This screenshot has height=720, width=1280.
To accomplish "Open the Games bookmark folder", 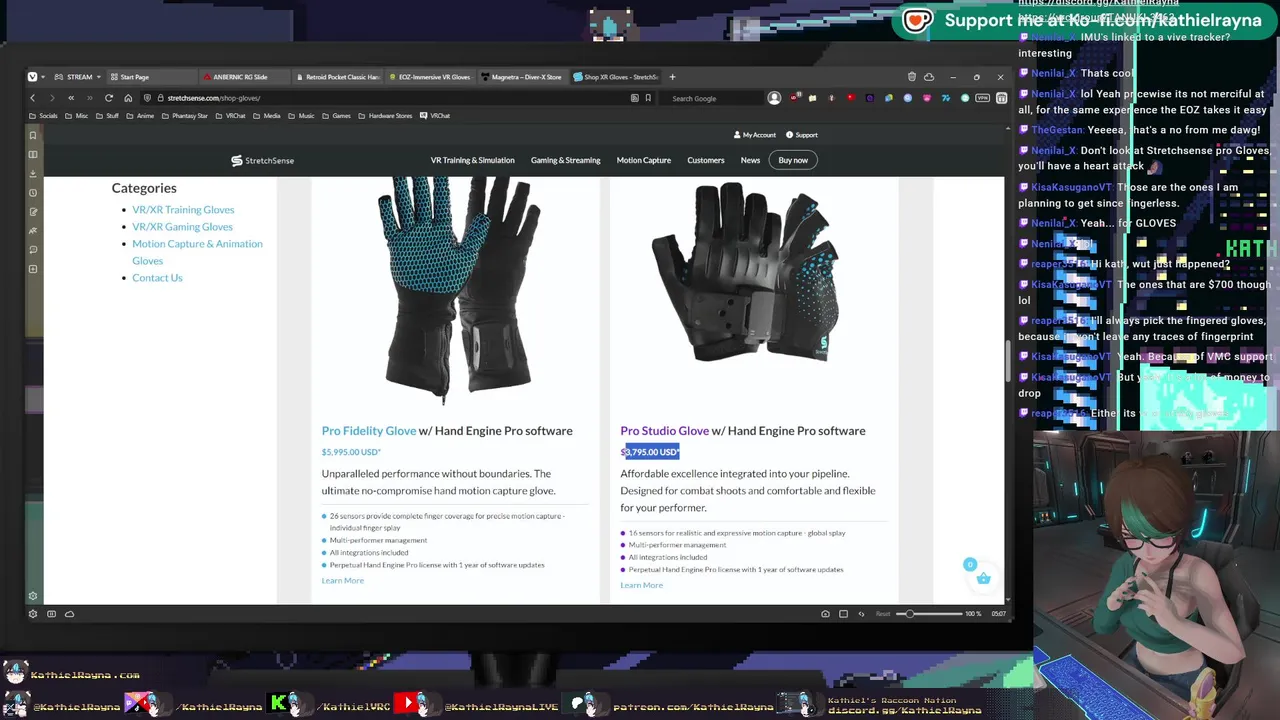I will 337,116.
